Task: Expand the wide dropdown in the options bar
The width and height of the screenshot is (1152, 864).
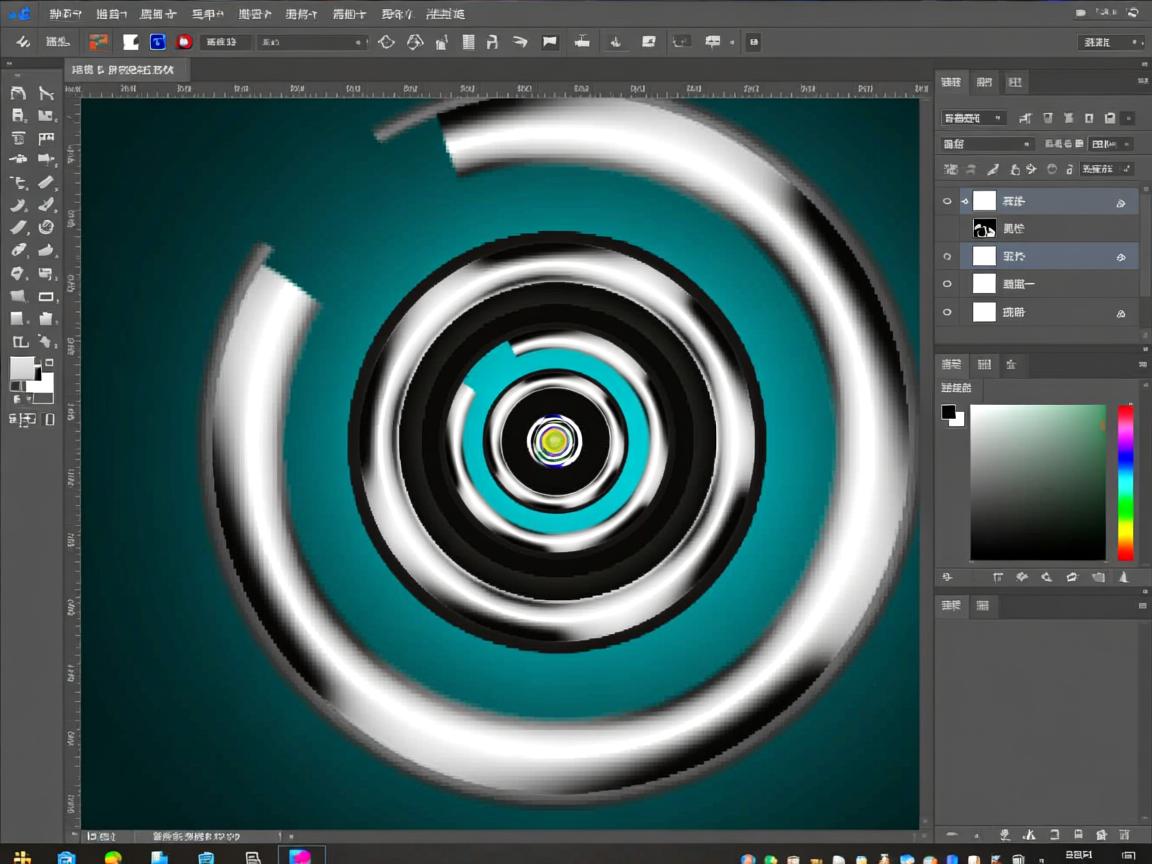Action: click(312, 42)
